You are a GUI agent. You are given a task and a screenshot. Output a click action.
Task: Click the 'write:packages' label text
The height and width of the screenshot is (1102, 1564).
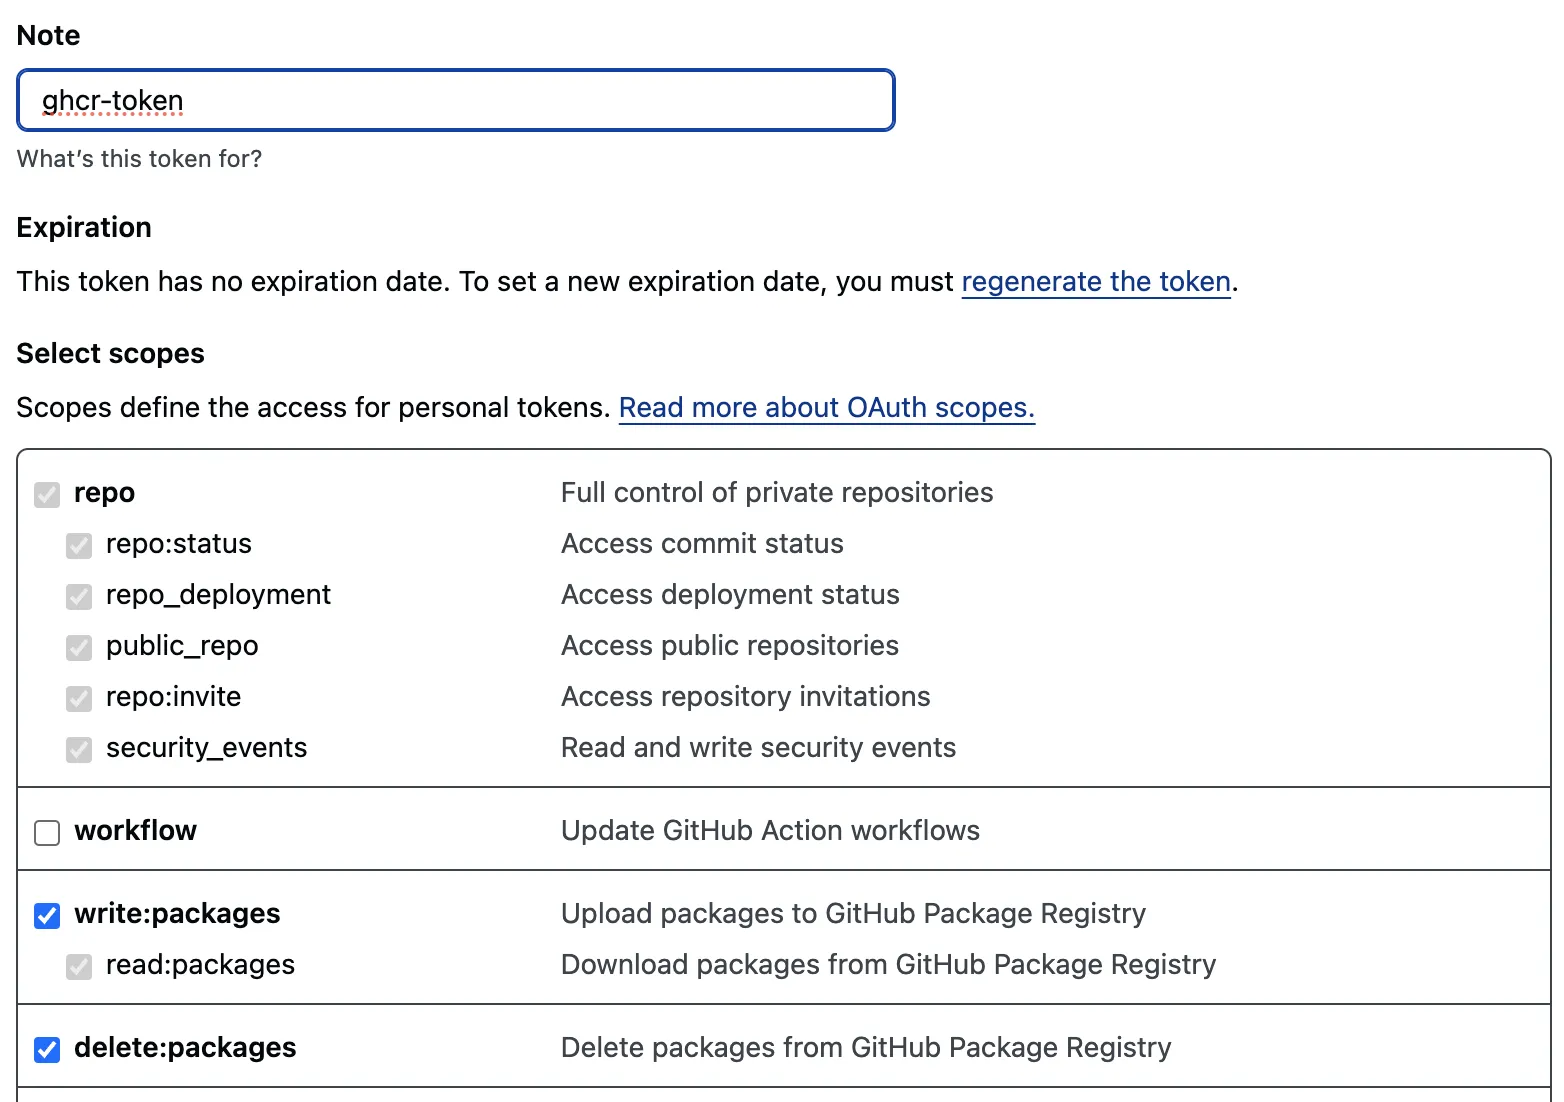point(177,914)
